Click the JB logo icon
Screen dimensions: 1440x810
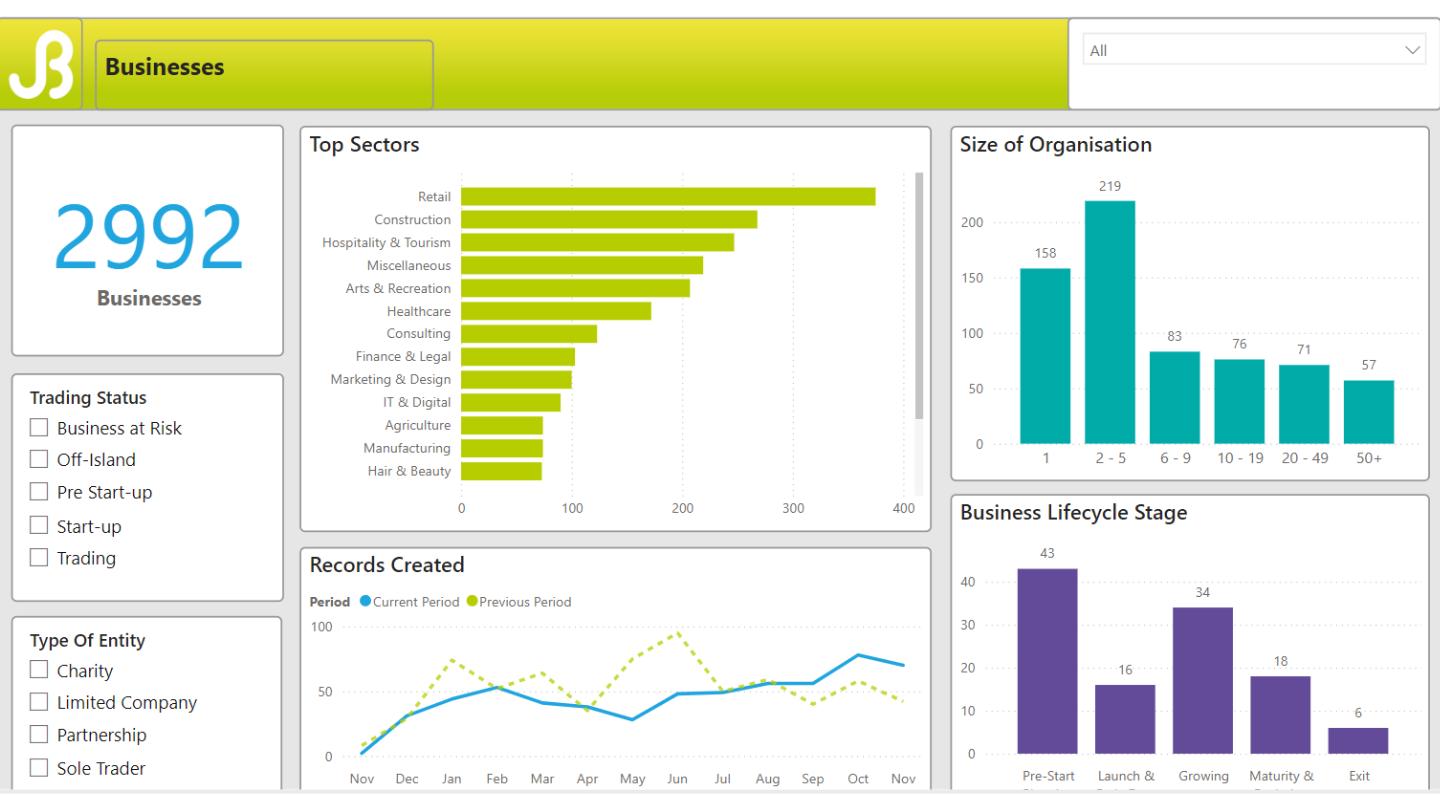[41, 66]
